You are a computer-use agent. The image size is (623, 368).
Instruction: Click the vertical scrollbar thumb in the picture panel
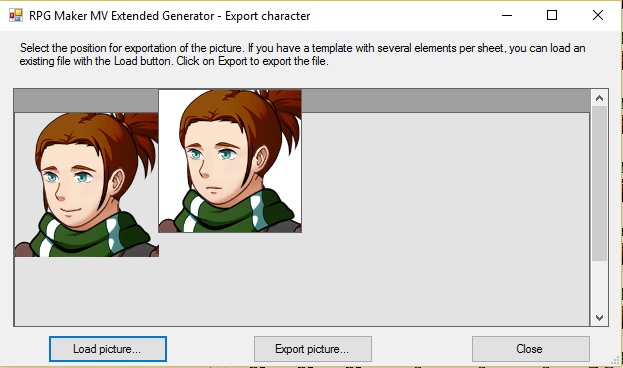[x=600, y=184]
